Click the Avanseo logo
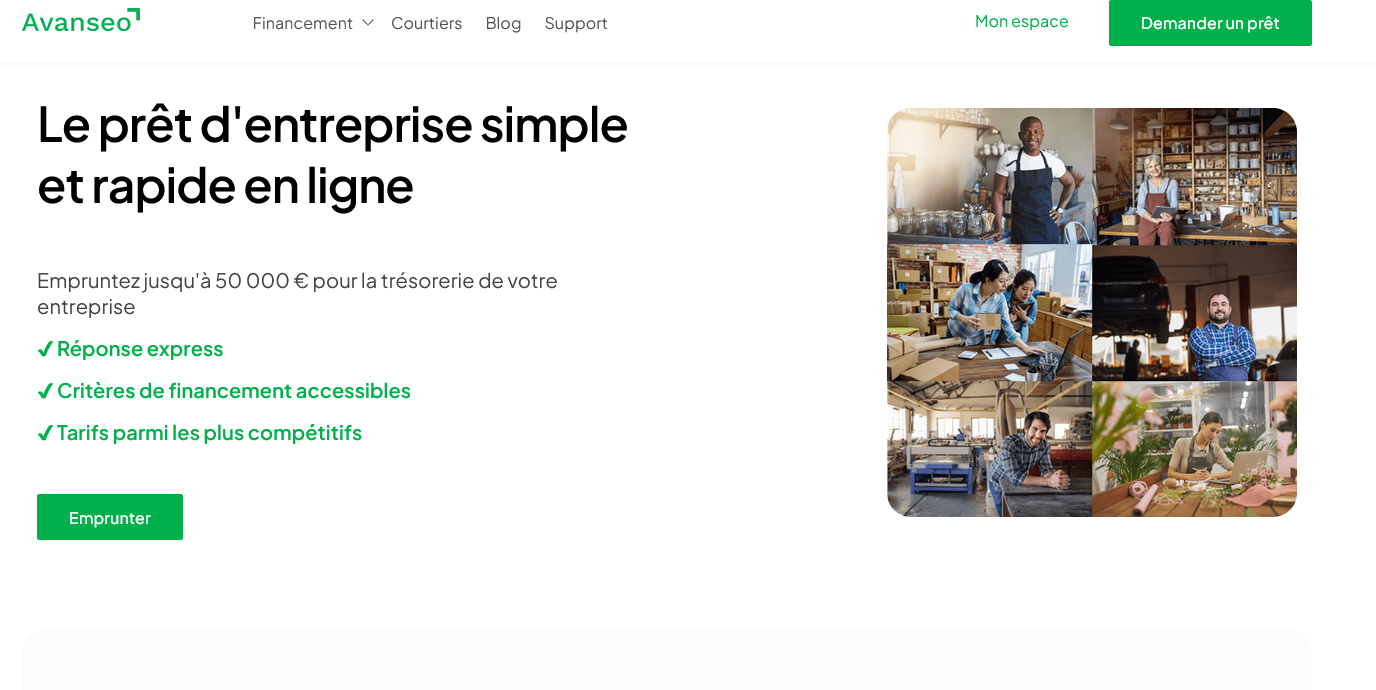1376x690 pixels. pyautogui.click(x=81, y=21)
